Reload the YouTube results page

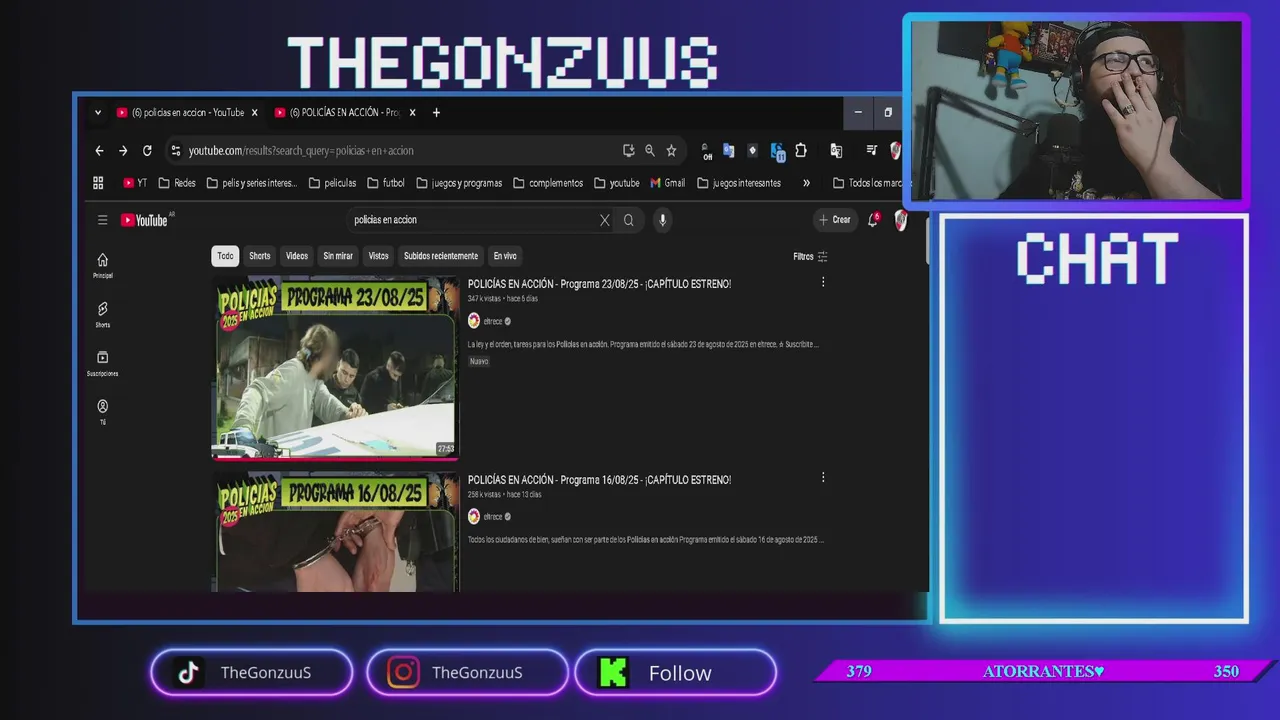pos(147,151)
